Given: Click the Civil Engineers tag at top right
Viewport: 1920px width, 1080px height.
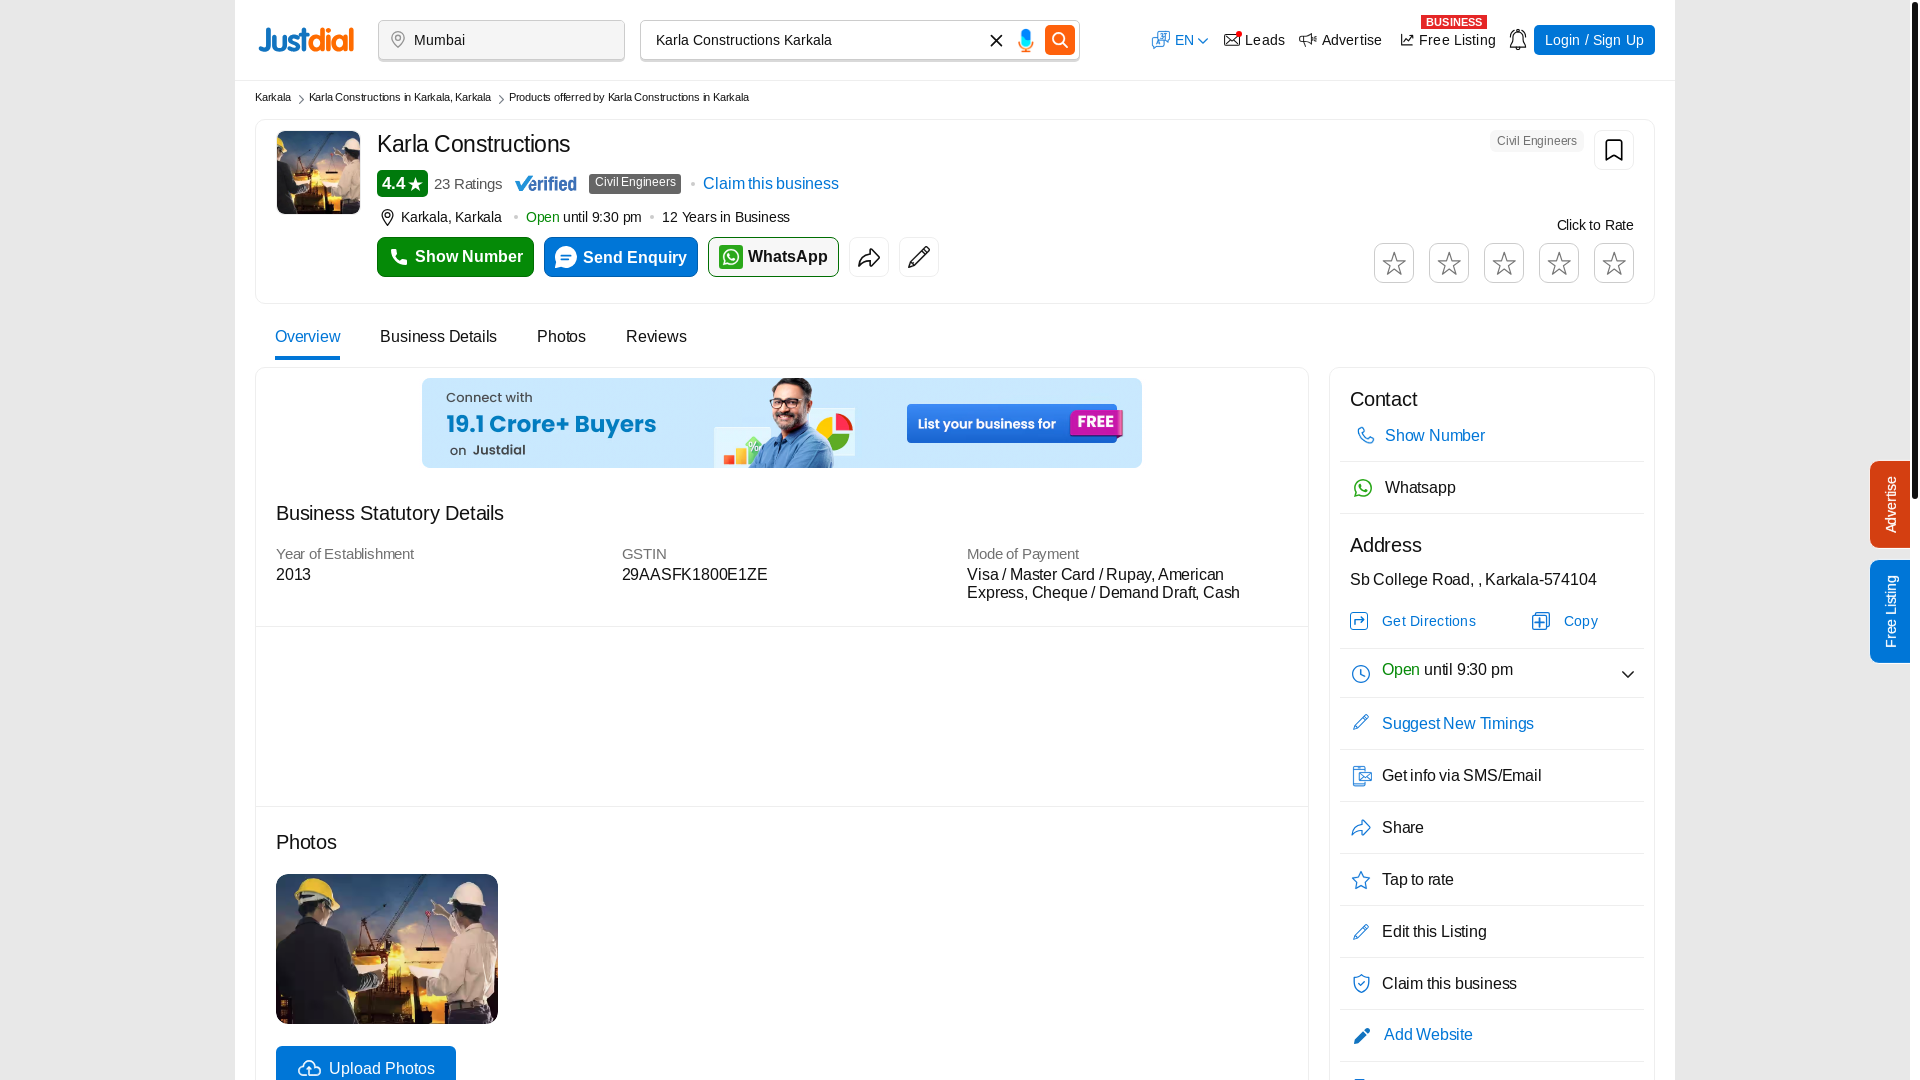Looking at the screenshot, I should [1537, 141].
